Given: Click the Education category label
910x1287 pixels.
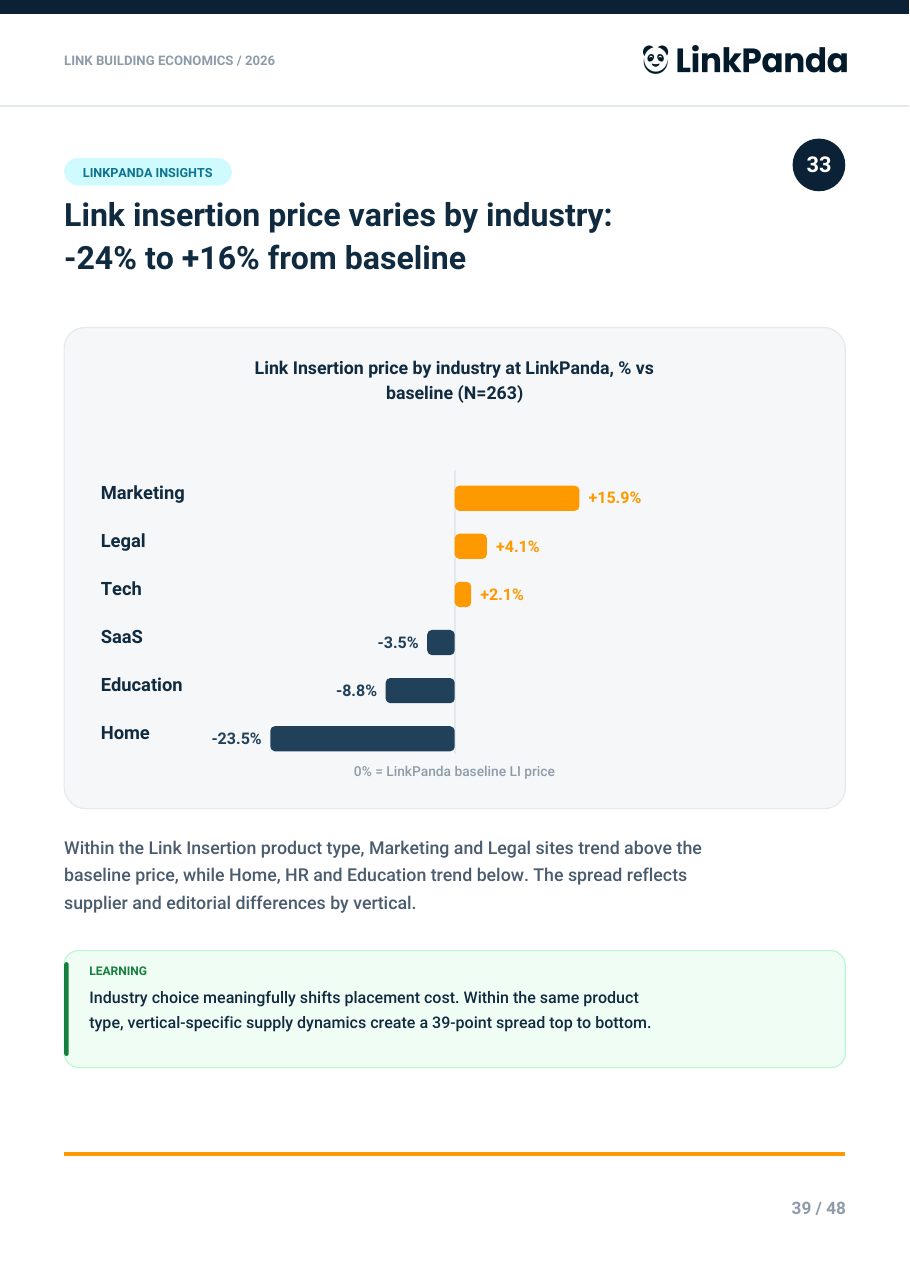Looking at the screenshot, I should 142,685.
